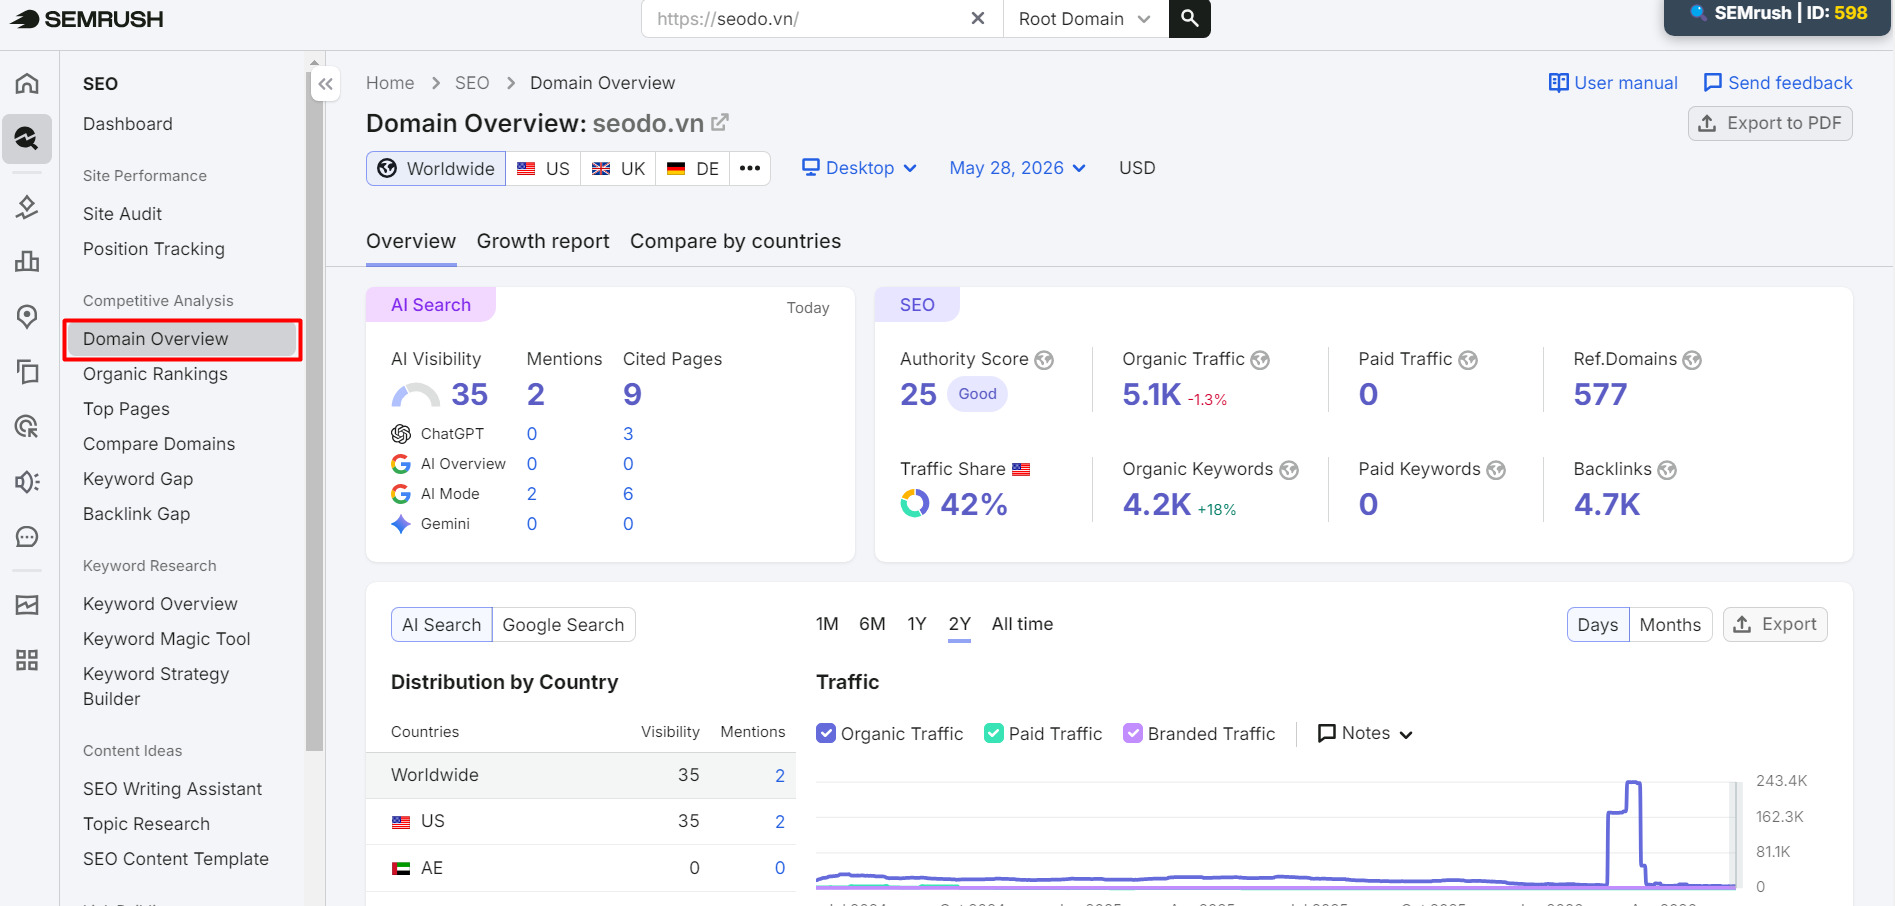Show more country databases via three dots
The width and height of the screenshot is (1895, 906).
pos(750,168)
